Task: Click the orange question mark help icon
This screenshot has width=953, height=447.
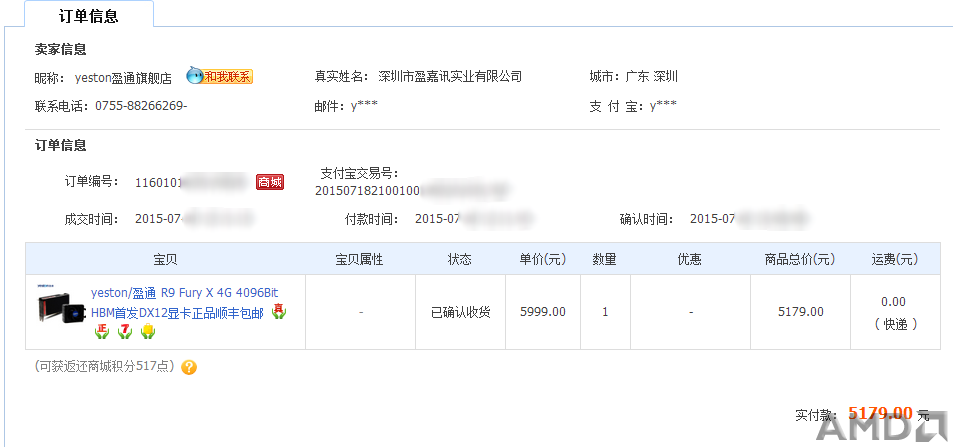Action: (189, 367)
